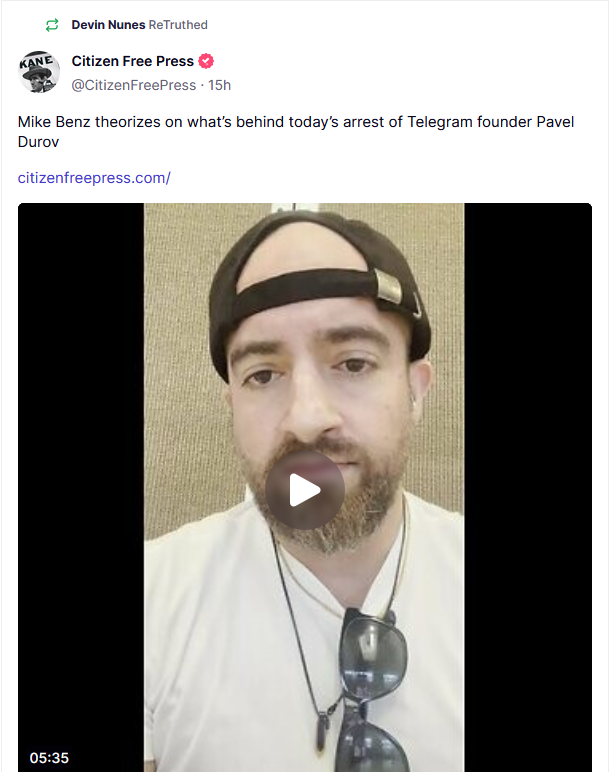Open Devin Nunes profile from retruth header
The width and height of the screenshot is (612, 772).
point(108,25)
